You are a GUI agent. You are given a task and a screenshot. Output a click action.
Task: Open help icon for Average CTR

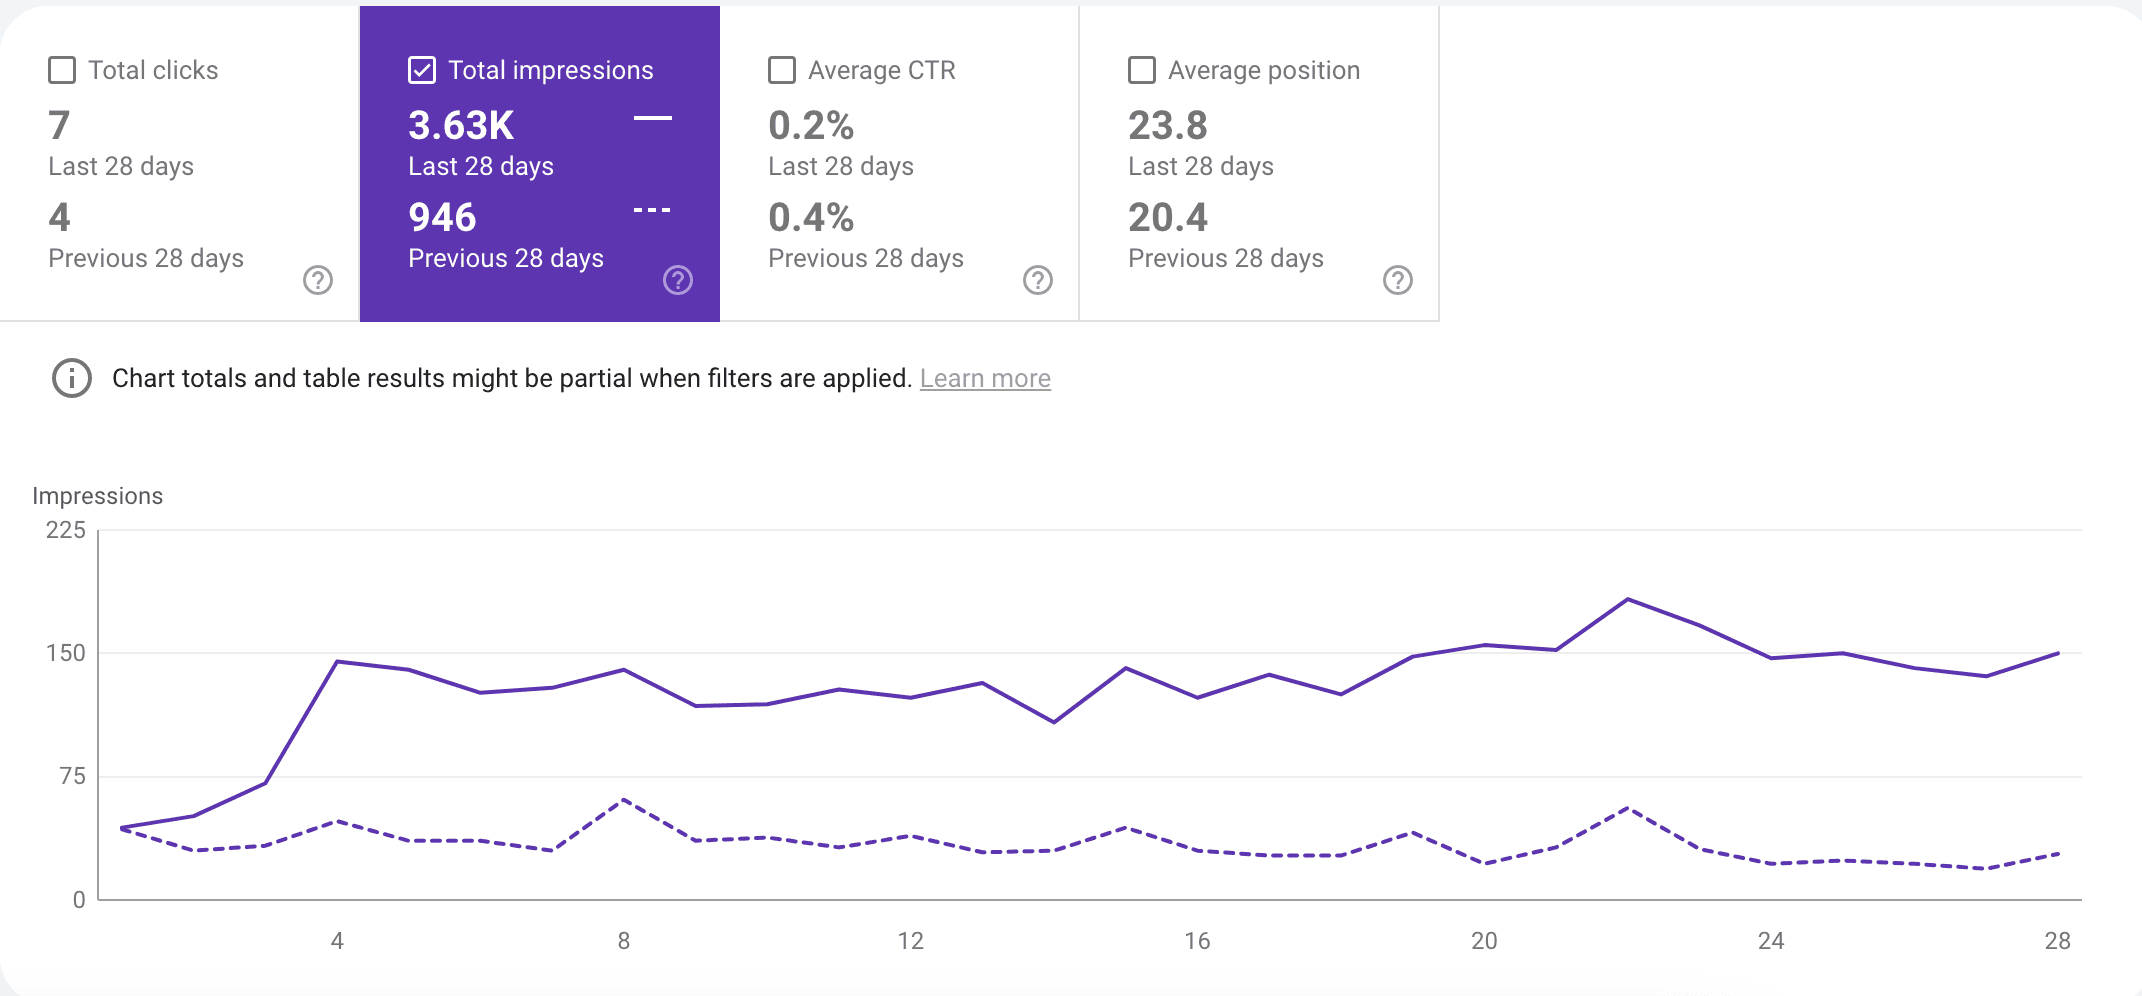[x=1038, y=280]
